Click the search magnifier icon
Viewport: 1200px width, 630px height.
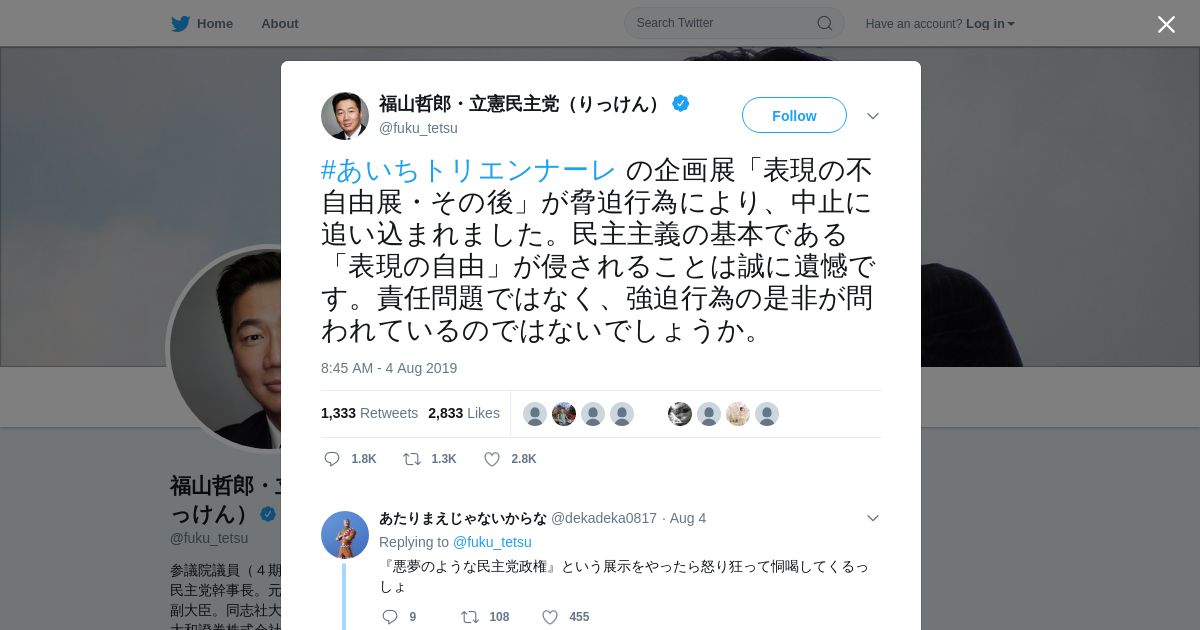point(825,23)
